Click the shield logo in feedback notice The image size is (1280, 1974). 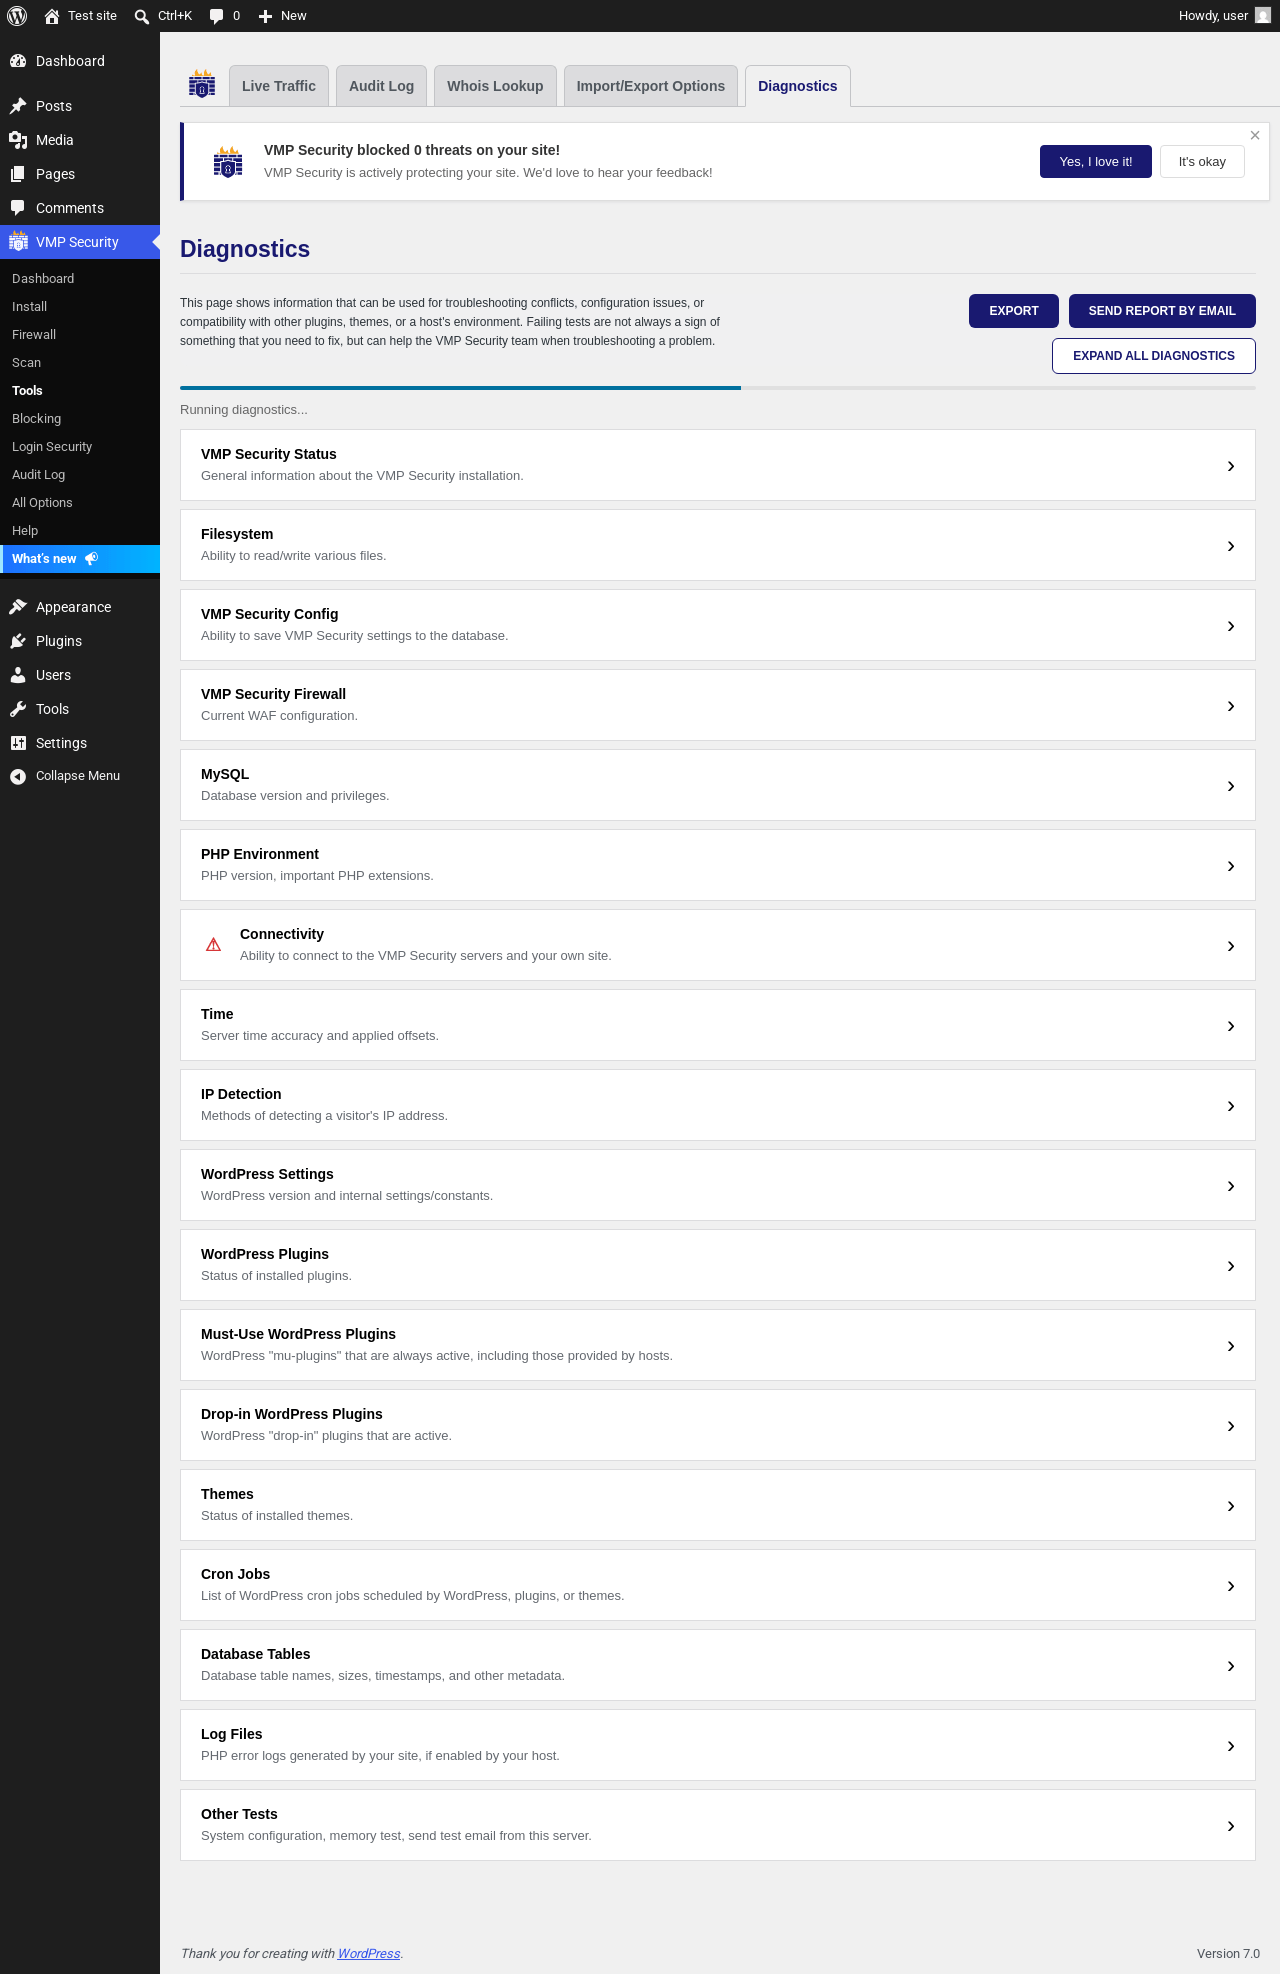tap(228, 162)
